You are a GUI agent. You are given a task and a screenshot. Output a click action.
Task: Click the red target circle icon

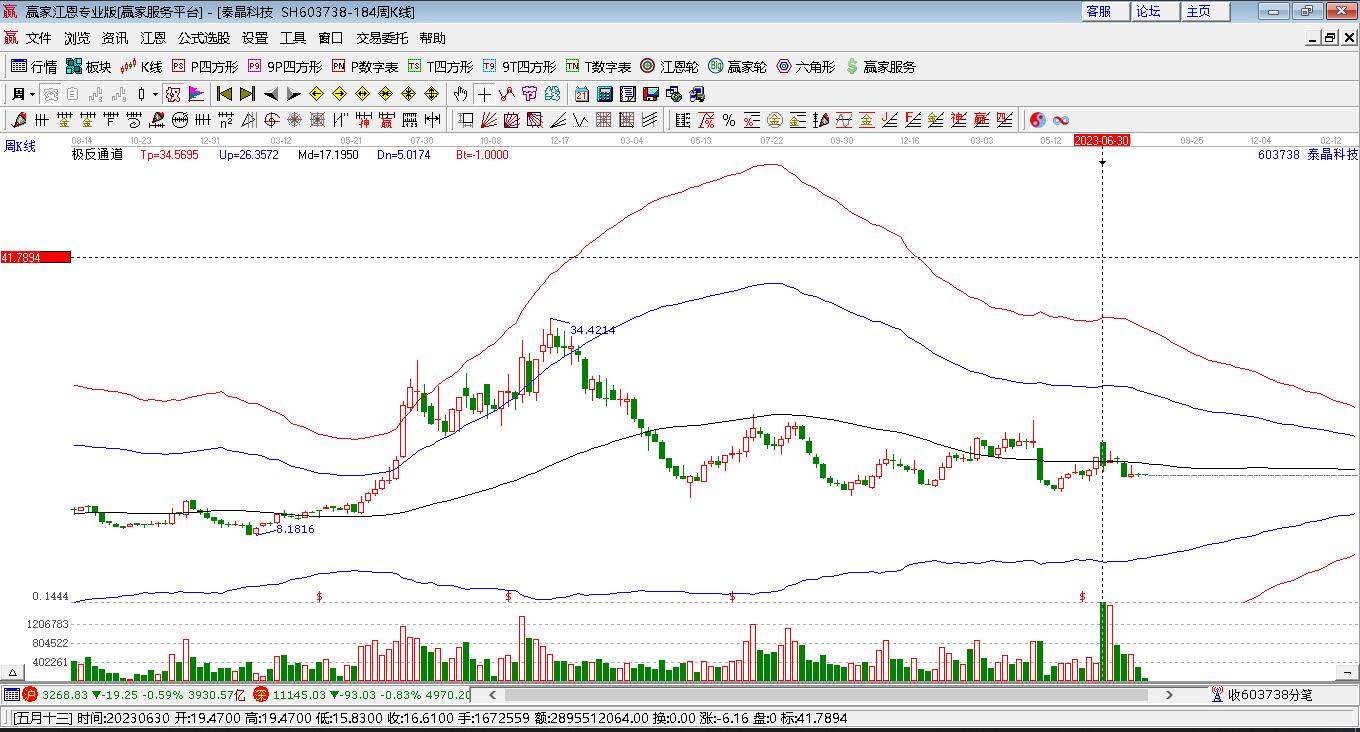tap(272, 120)
